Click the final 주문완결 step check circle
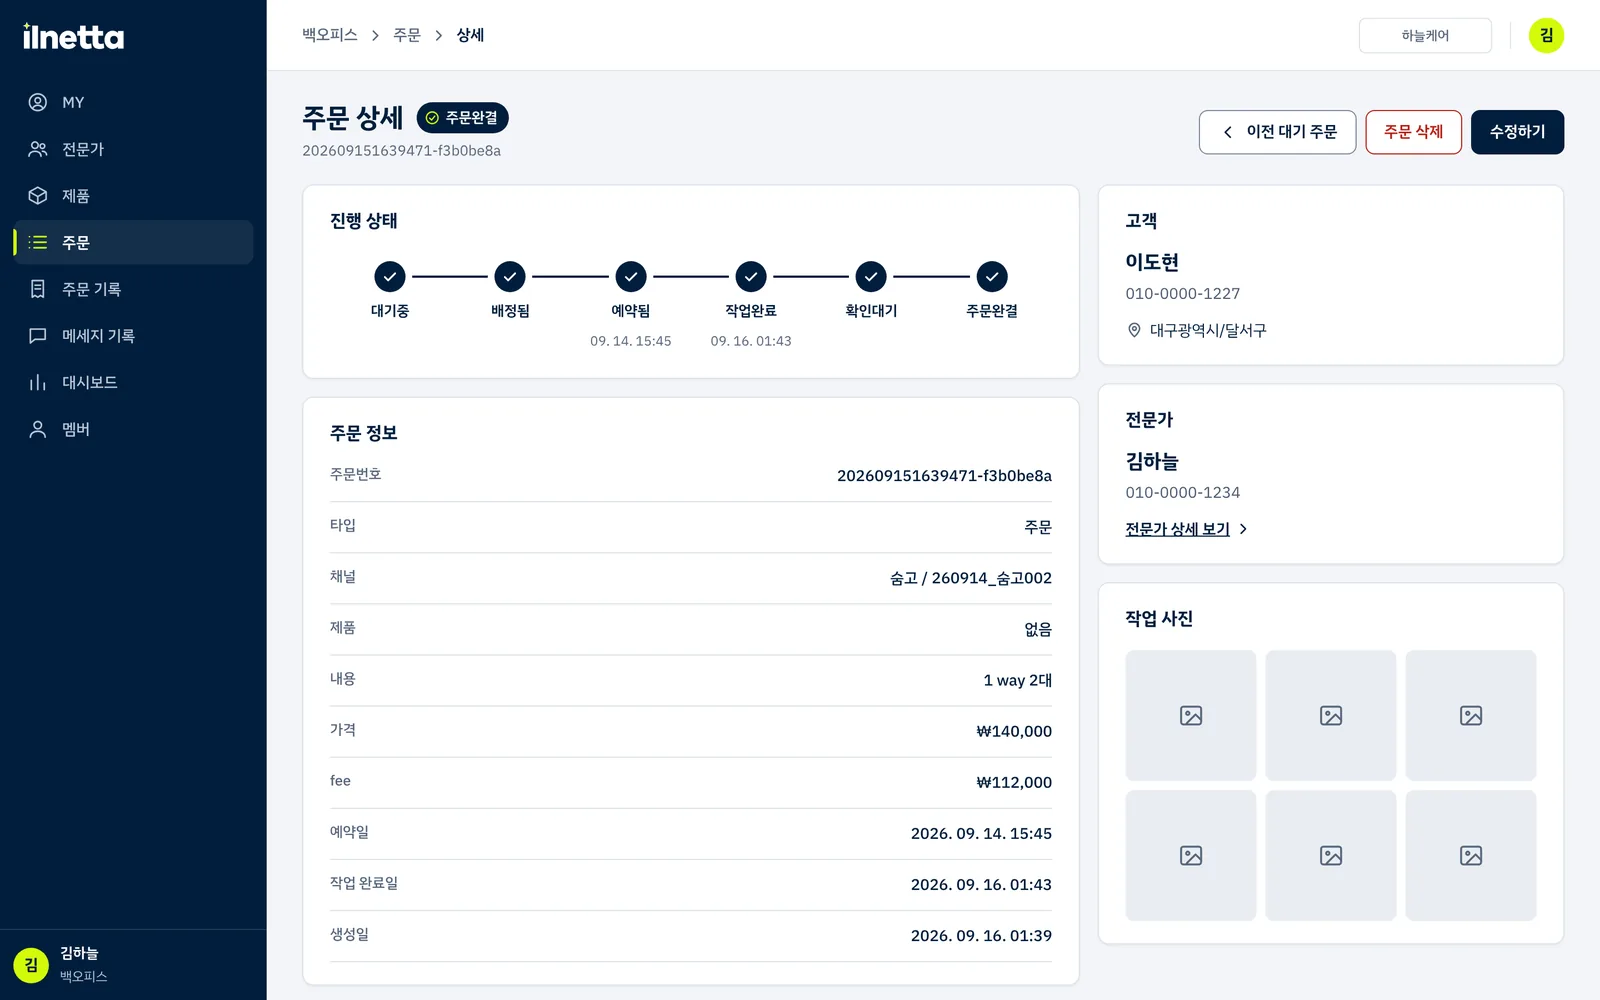The height and width of the screenshot is (1000, 1600). pos(992,276)
